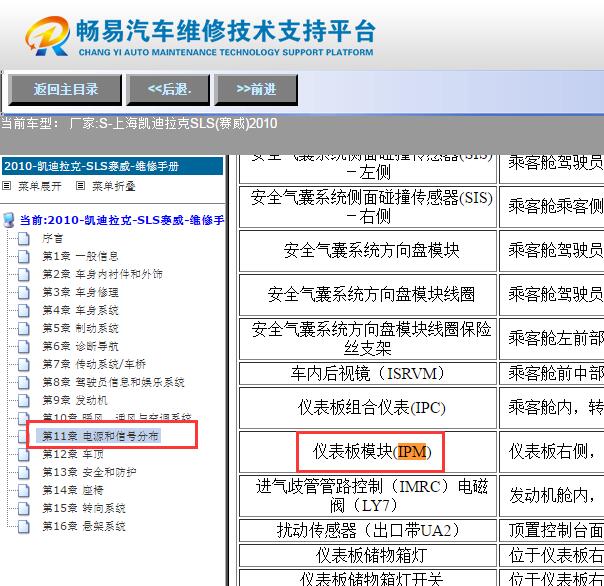
Task: Click the page icon beside 第12章
Action: [x=24, y=454]
